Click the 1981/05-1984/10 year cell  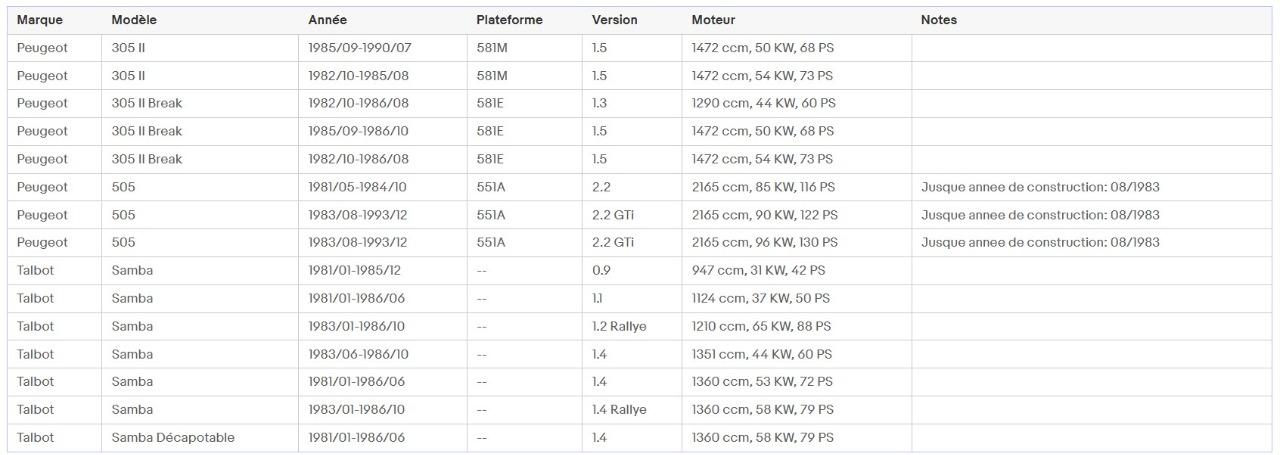tap(357, 187)
